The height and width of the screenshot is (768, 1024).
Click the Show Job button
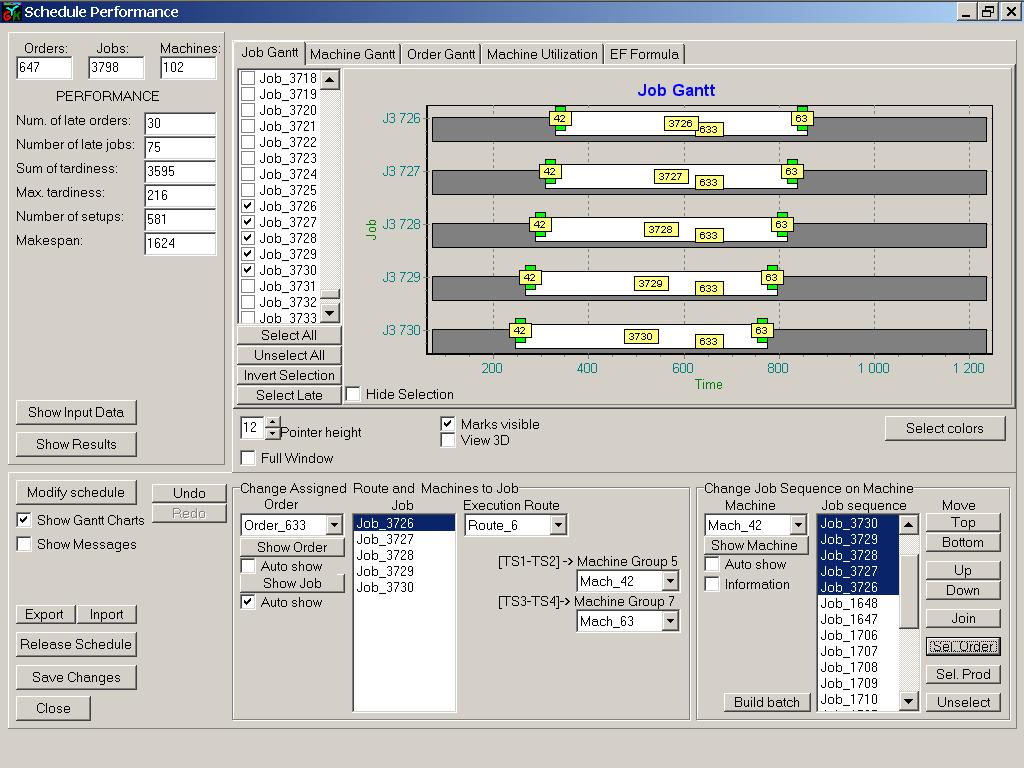click(292, 583)
